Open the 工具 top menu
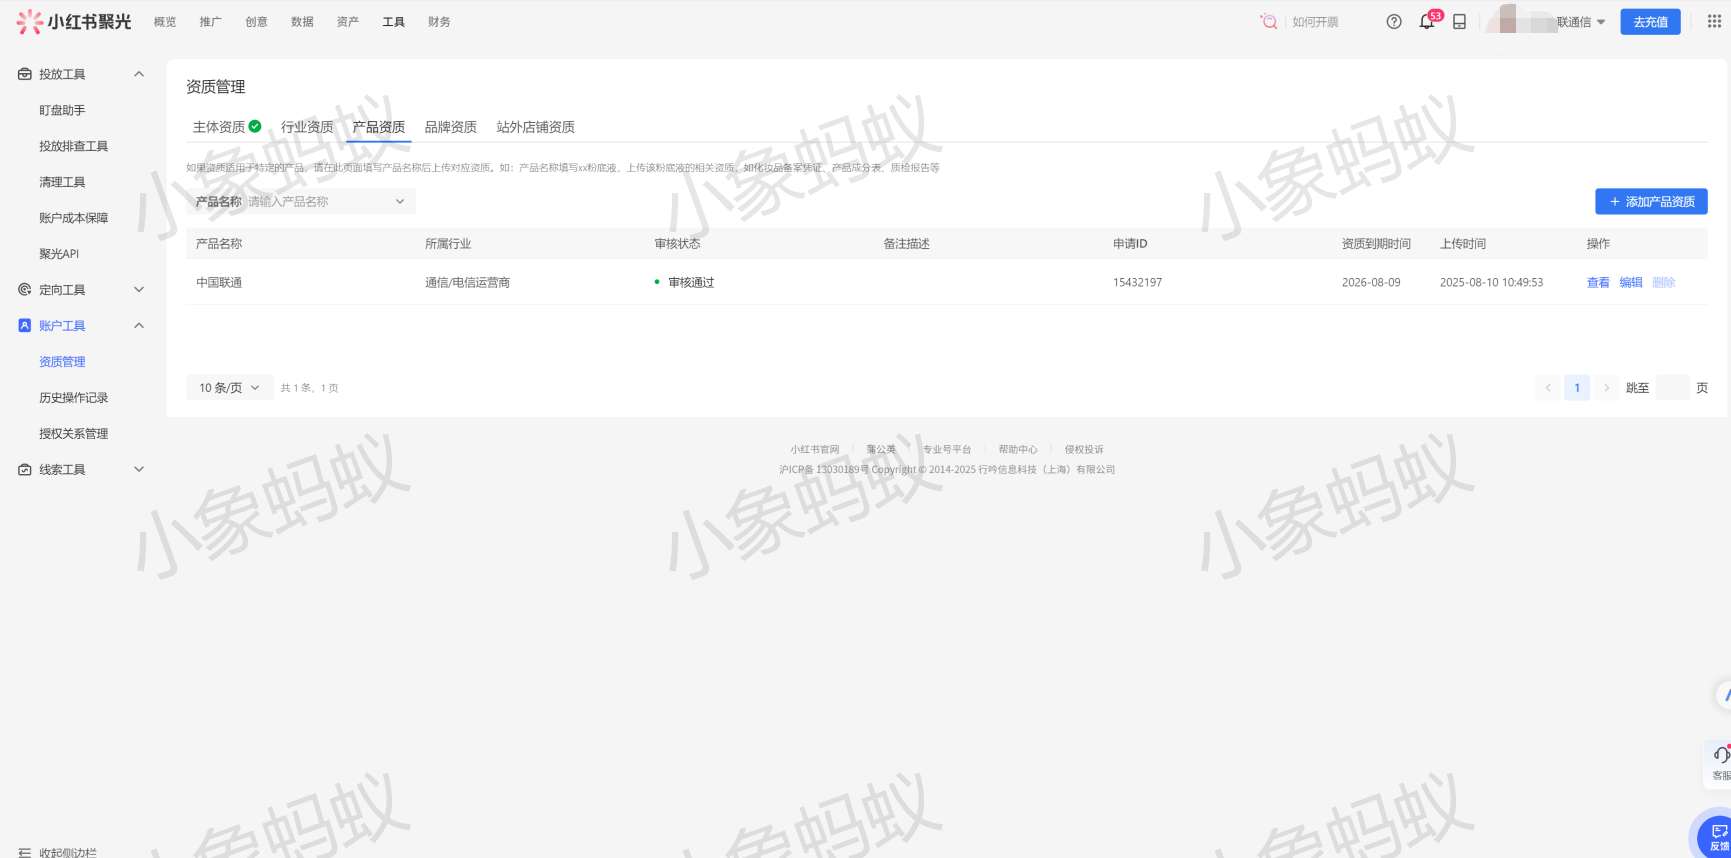Screen dimensions: 1731x858 pyautogui.click(x=394, y=22)
